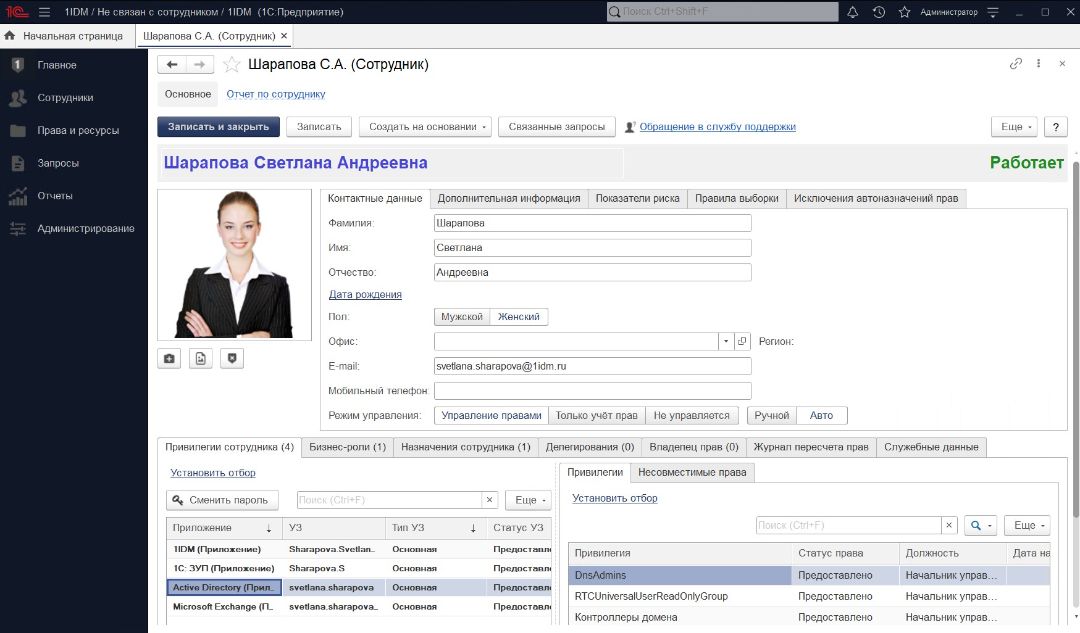The height and width of the screenshot is (633, 1080).
Task: Navigate back with the left arrow button
Action: (x=172, y=64)
